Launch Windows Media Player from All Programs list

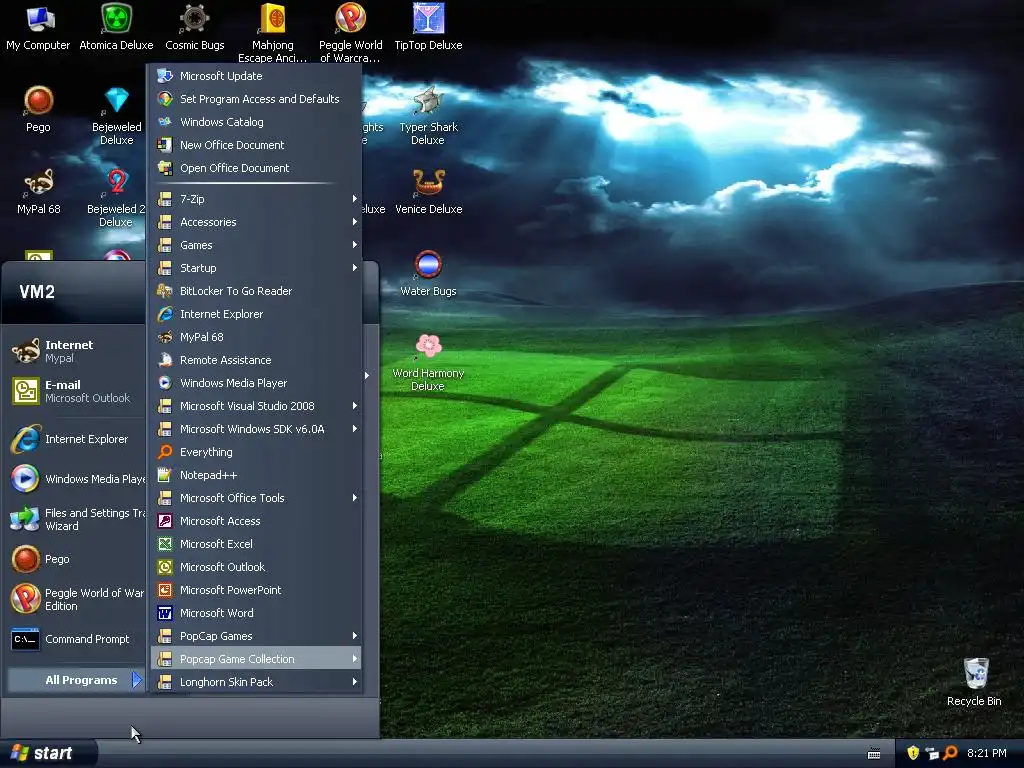256,383
